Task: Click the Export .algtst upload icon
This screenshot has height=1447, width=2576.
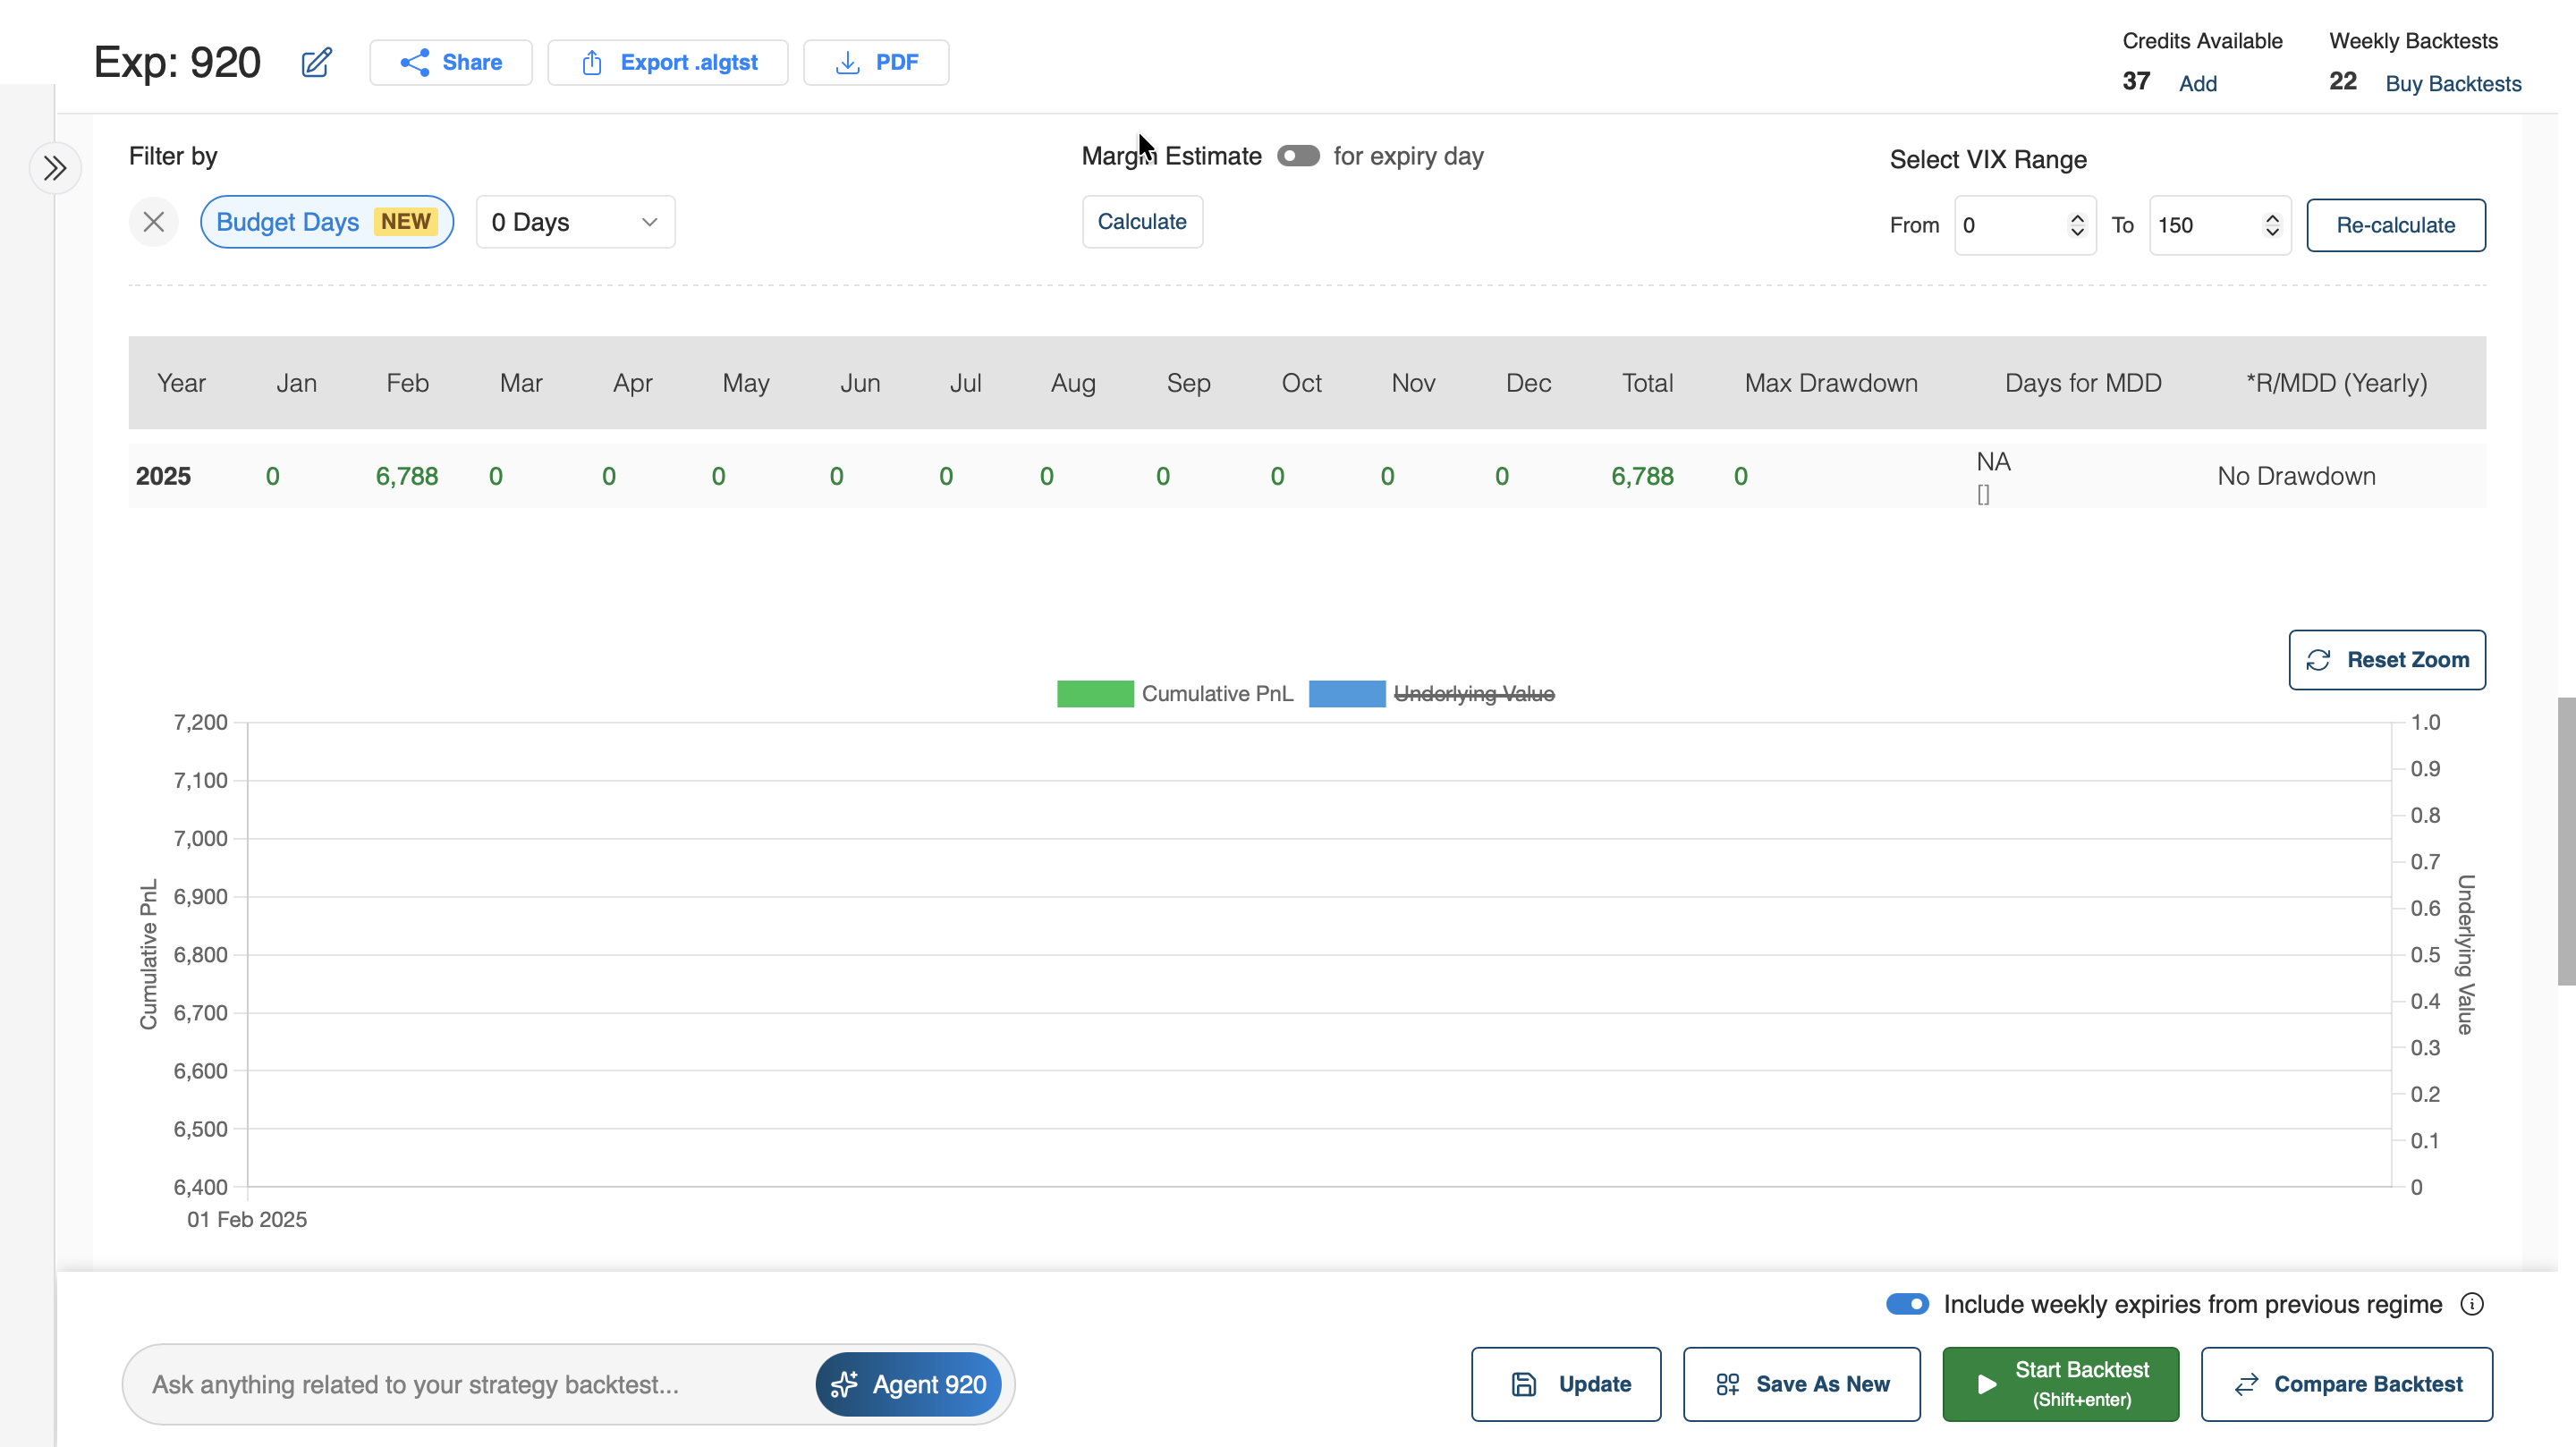Action: click(592, 62)
